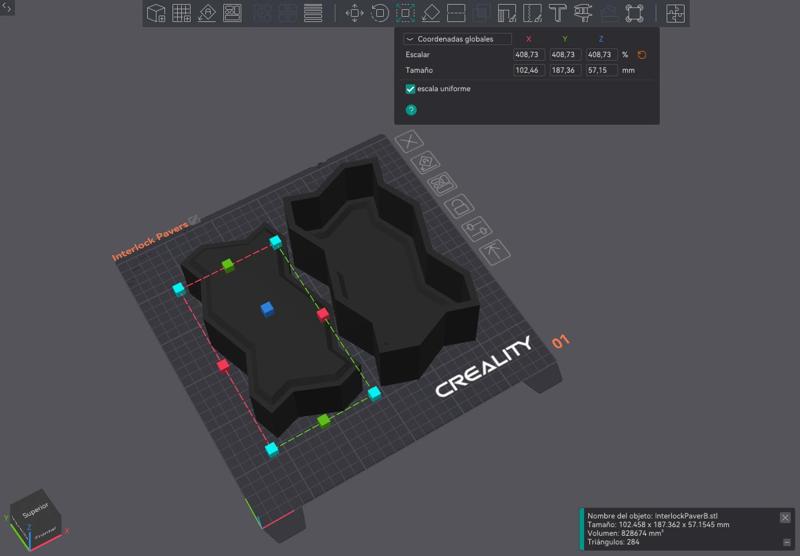Click the Add model cube icon
Screen dimensions: 800x556
click(156, 13)
